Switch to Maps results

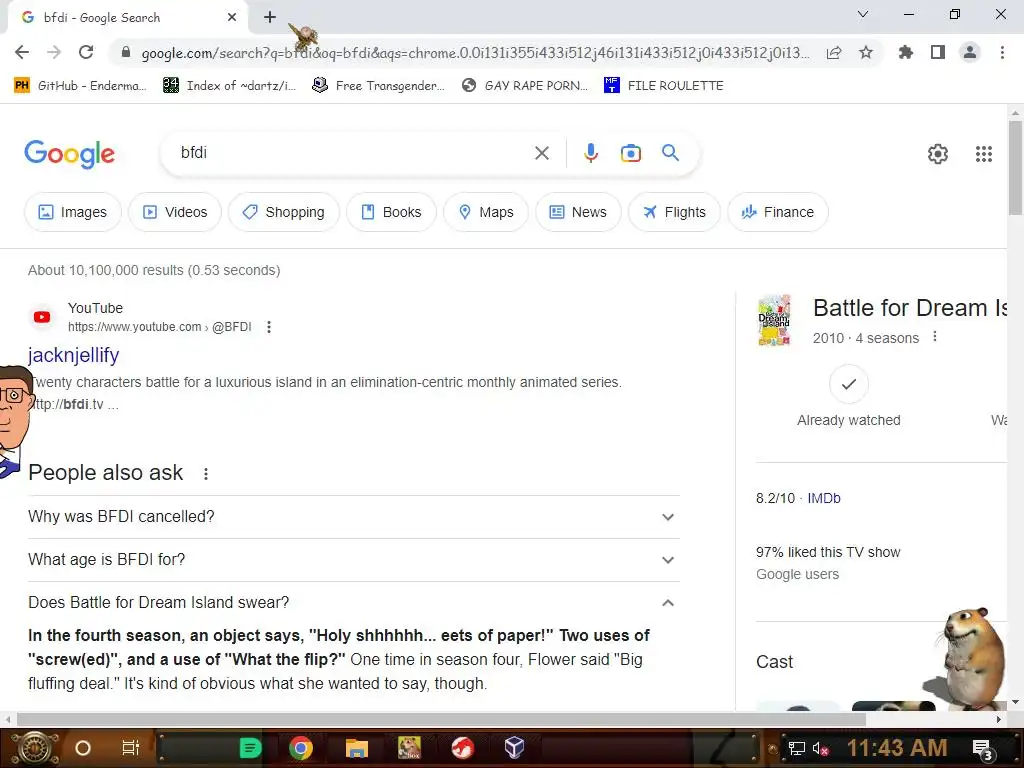pos(486,212)
